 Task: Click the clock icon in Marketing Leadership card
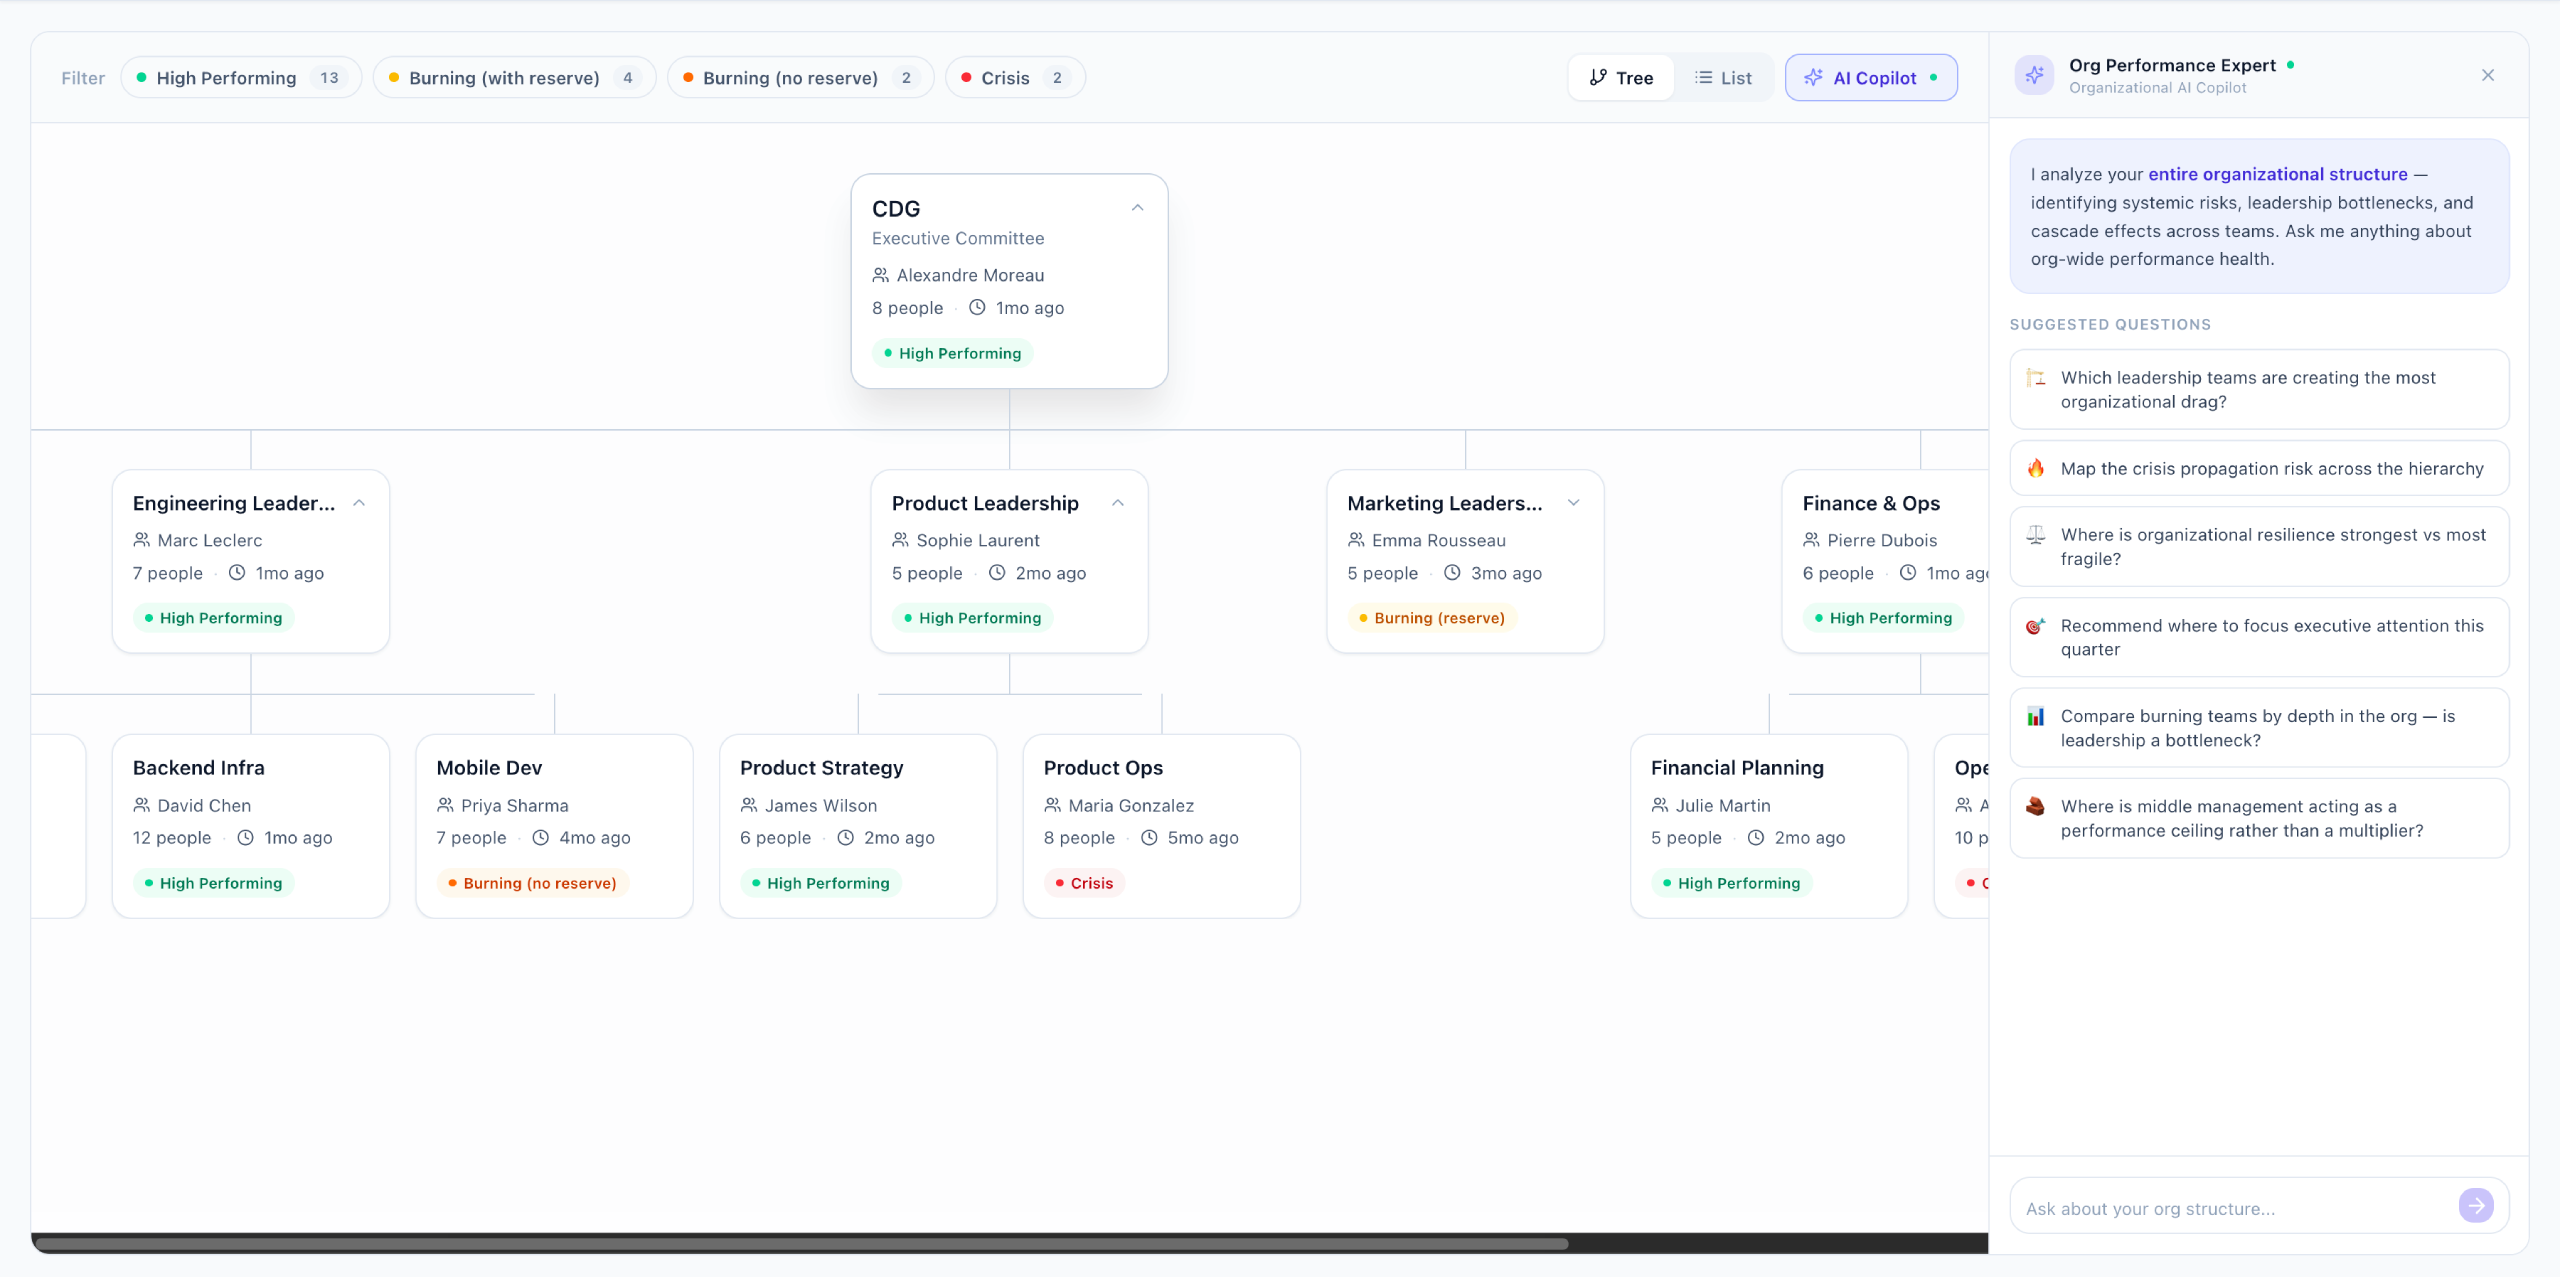1452,573
